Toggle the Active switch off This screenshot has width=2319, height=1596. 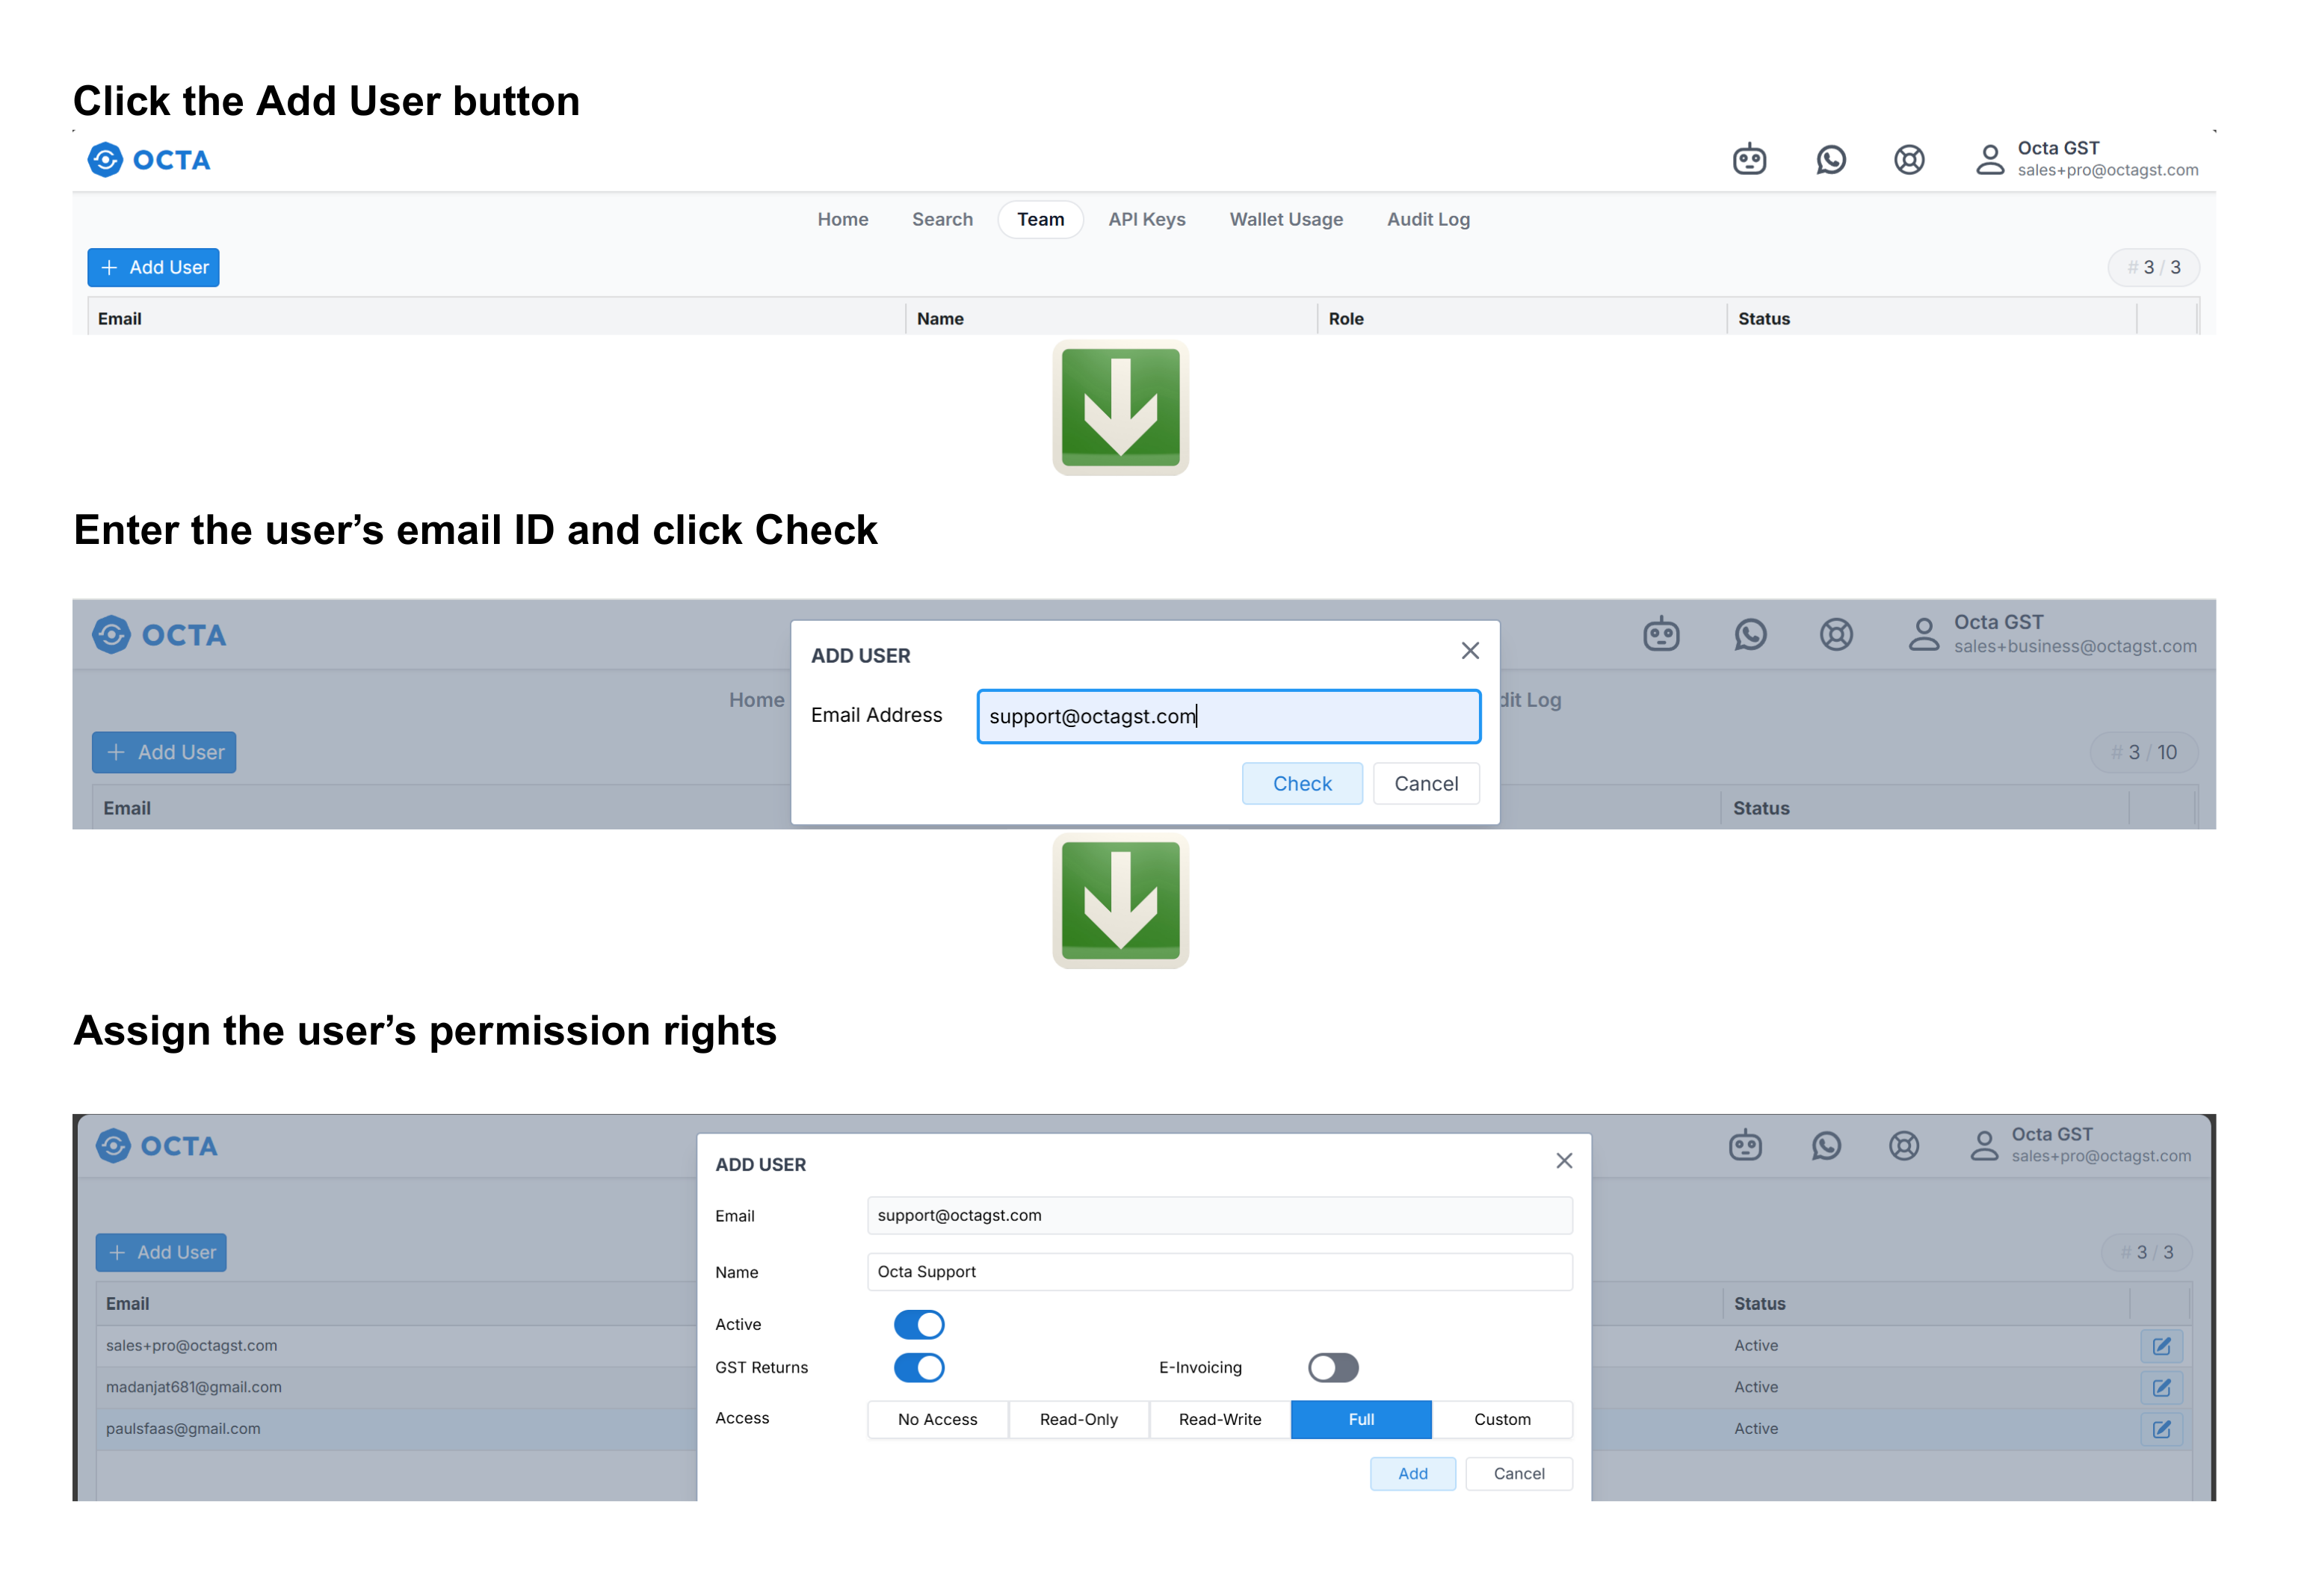click(x=918, y=1324)
